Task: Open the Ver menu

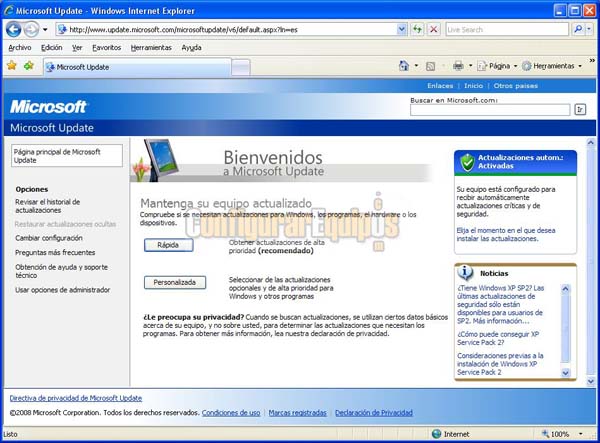Action: (x=77, y=48)
